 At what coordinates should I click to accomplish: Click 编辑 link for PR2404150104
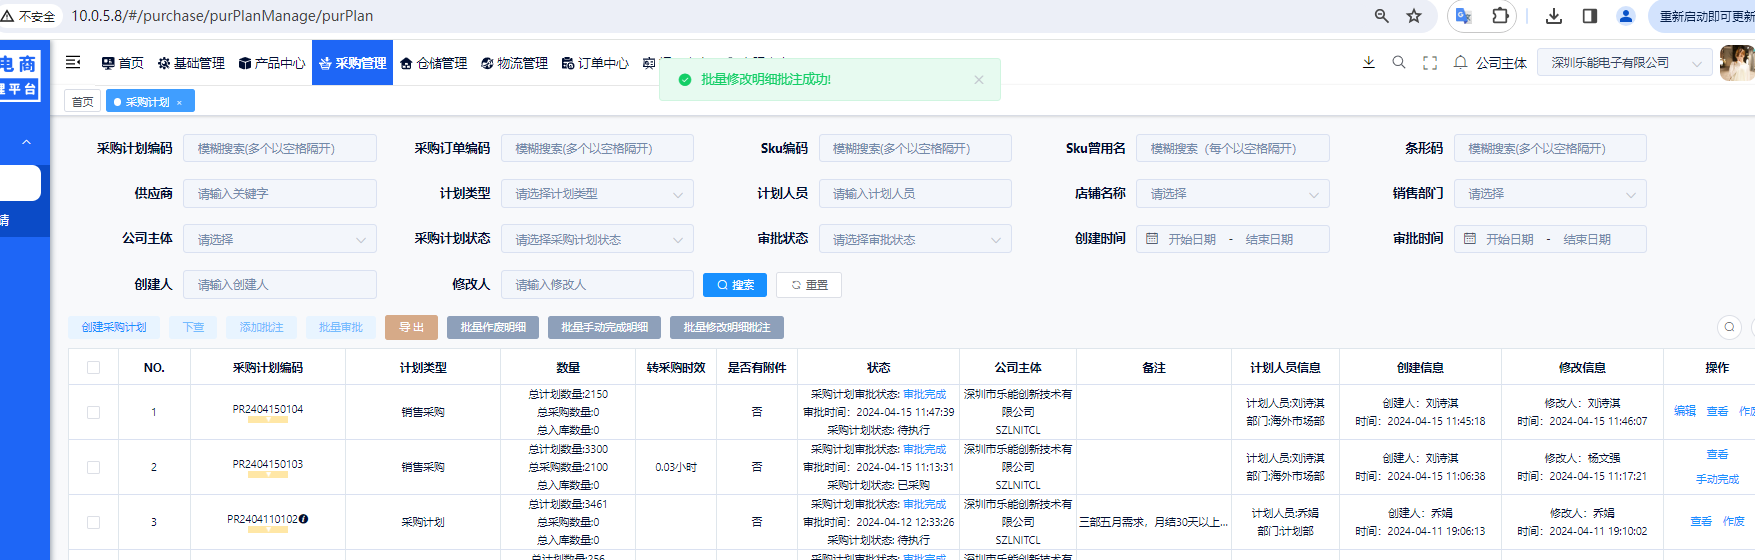tap(1685, 411)
